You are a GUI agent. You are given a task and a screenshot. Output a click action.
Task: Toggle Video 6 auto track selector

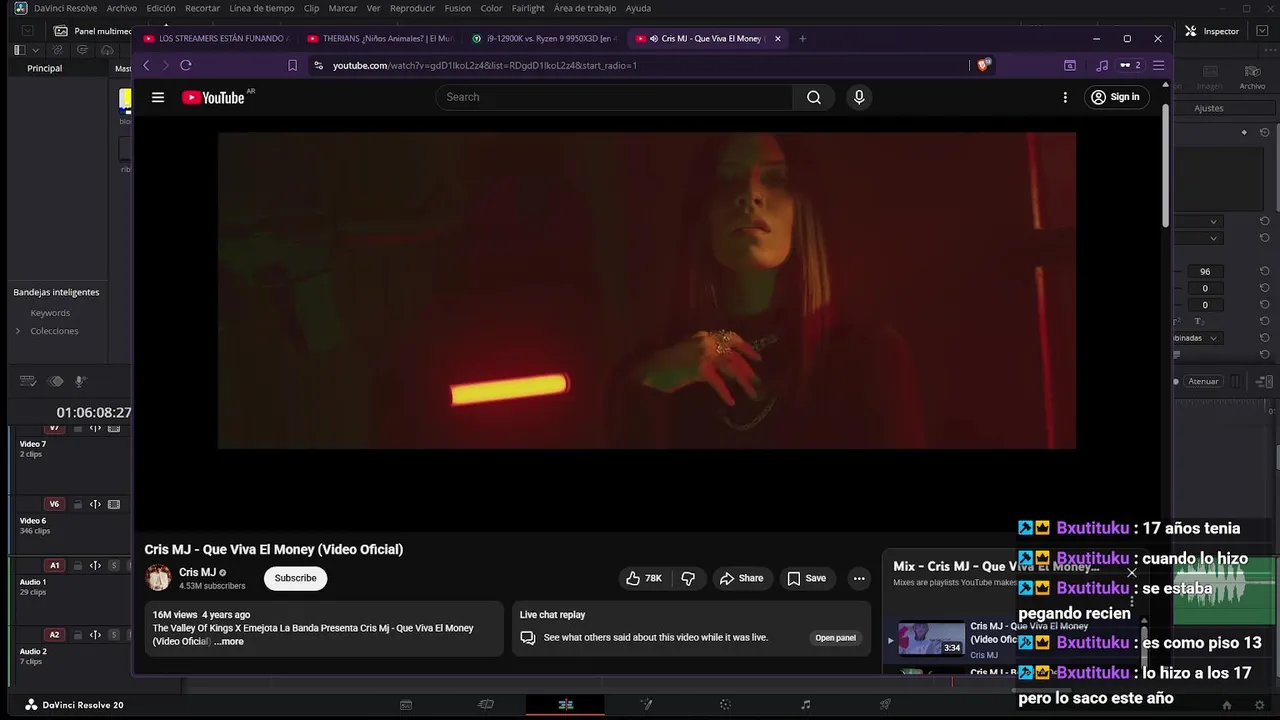(x=95, y=504)
